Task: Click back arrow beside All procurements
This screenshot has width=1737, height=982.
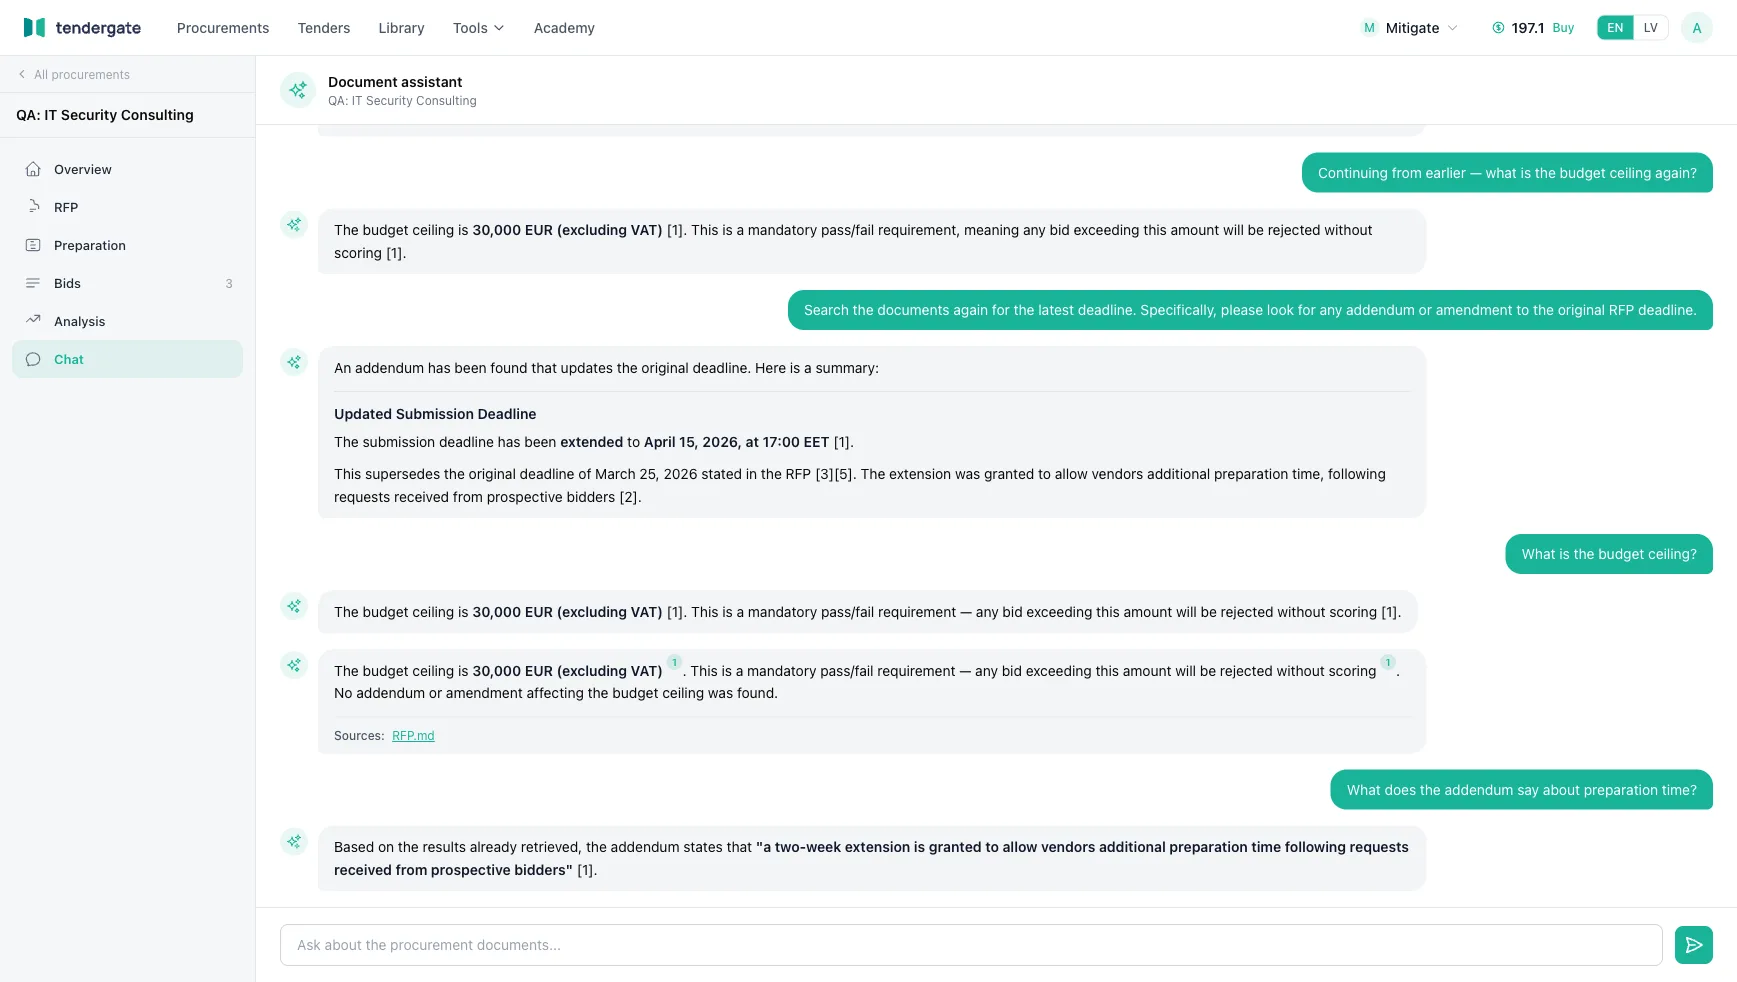Action: click(22, 75)
